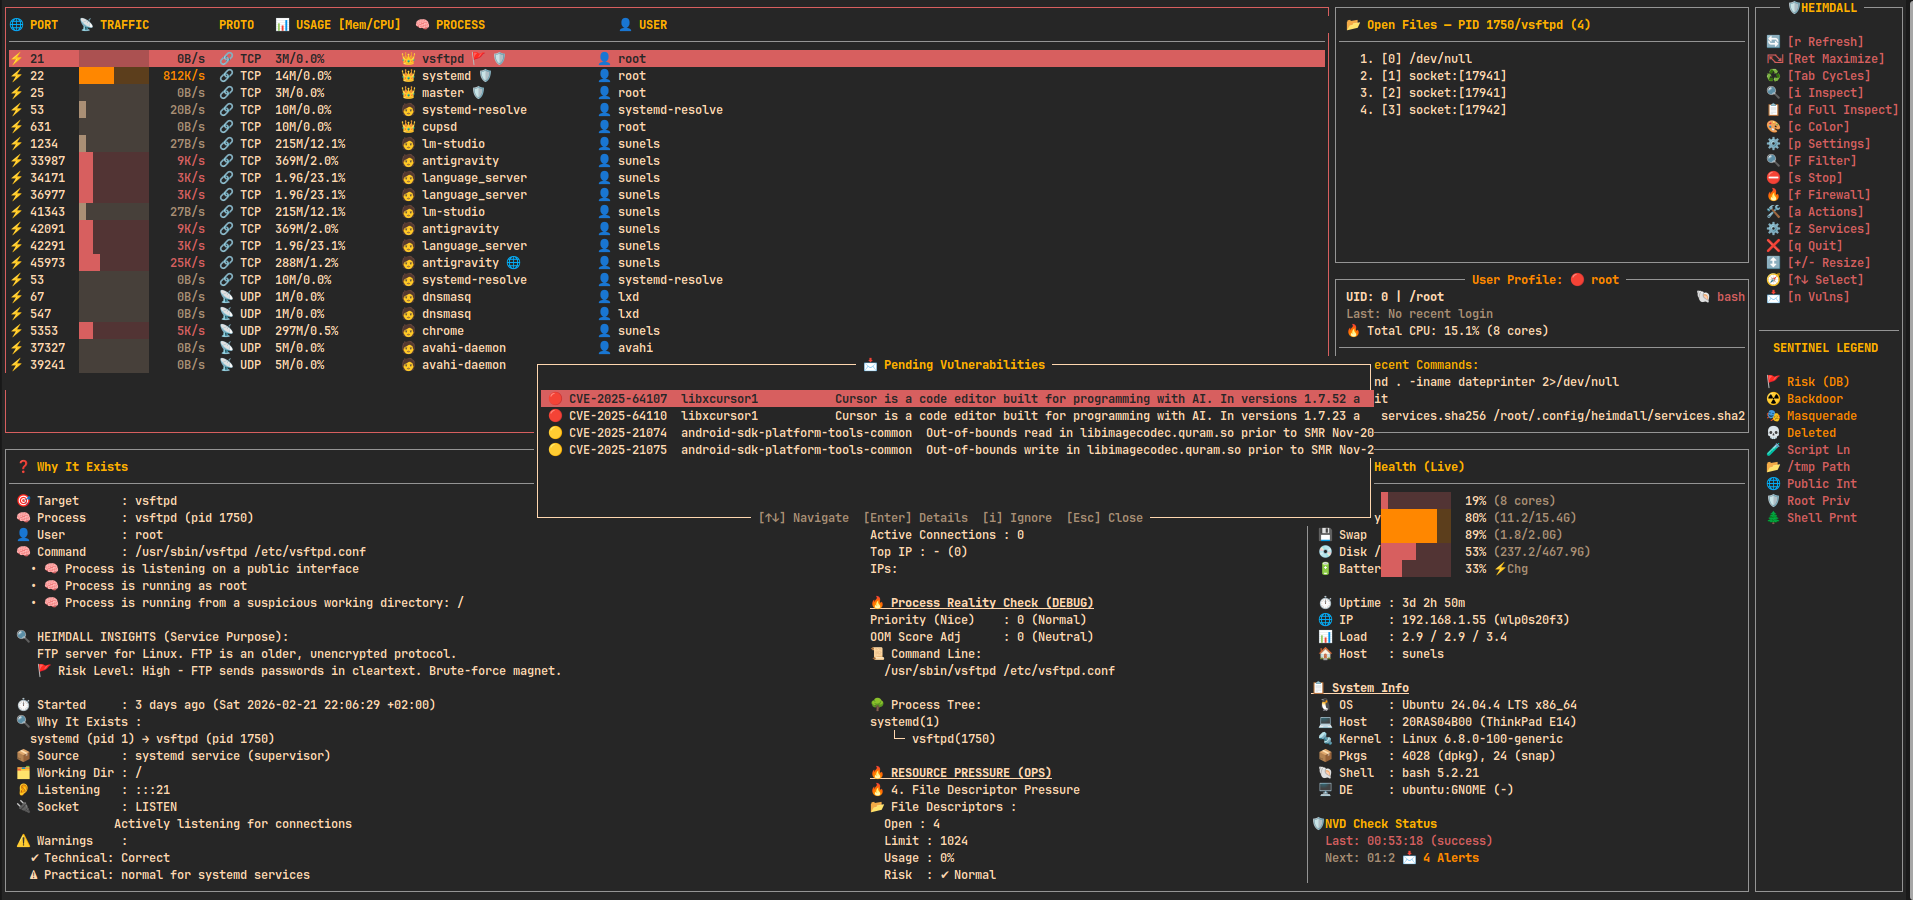This screenshot has width=1913, height=900.
Task: Click [Enter] Details in vulnerabilities footer
Action: pos(915,518)
